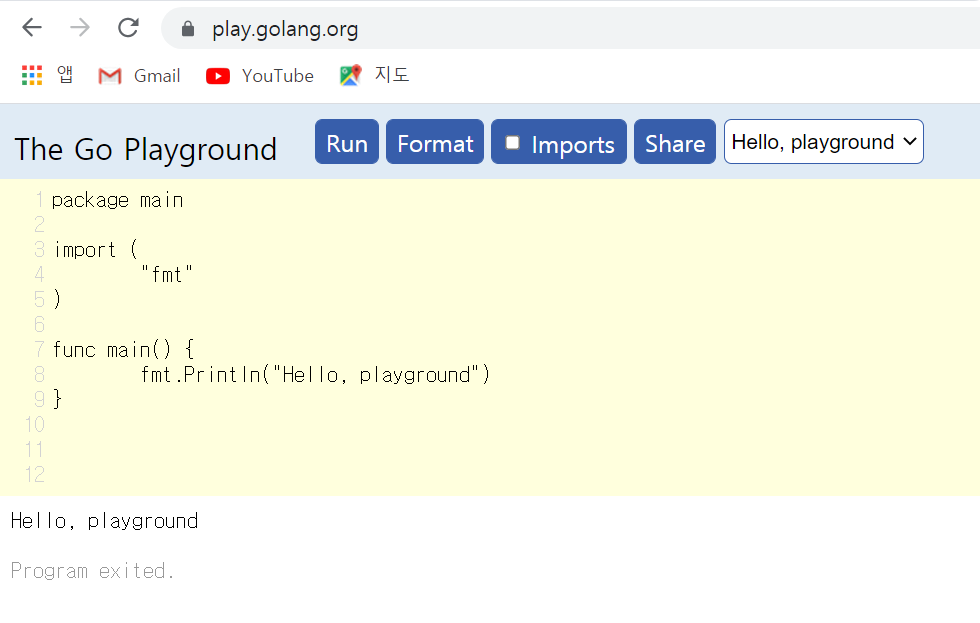The image size is (980, 623).
Task: Go back with the browser back arrow
Action: tap(32, 27)
